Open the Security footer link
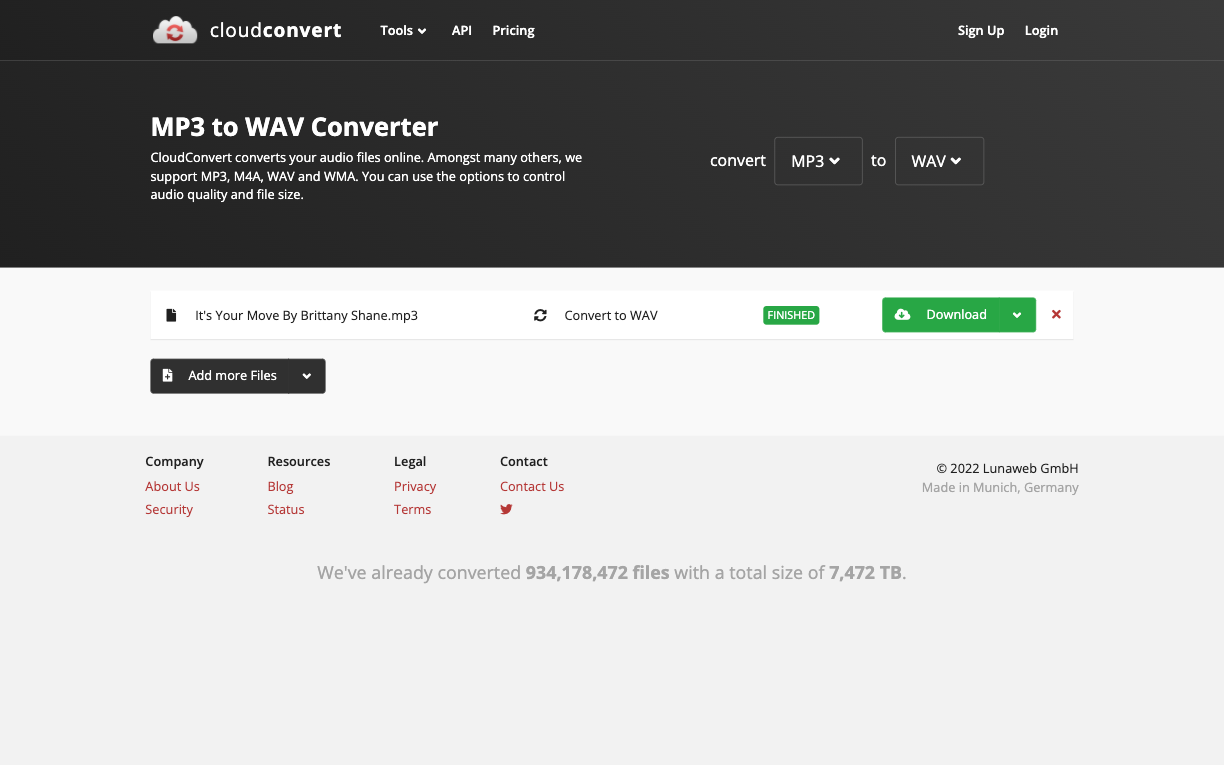 (x=169, y=509)
